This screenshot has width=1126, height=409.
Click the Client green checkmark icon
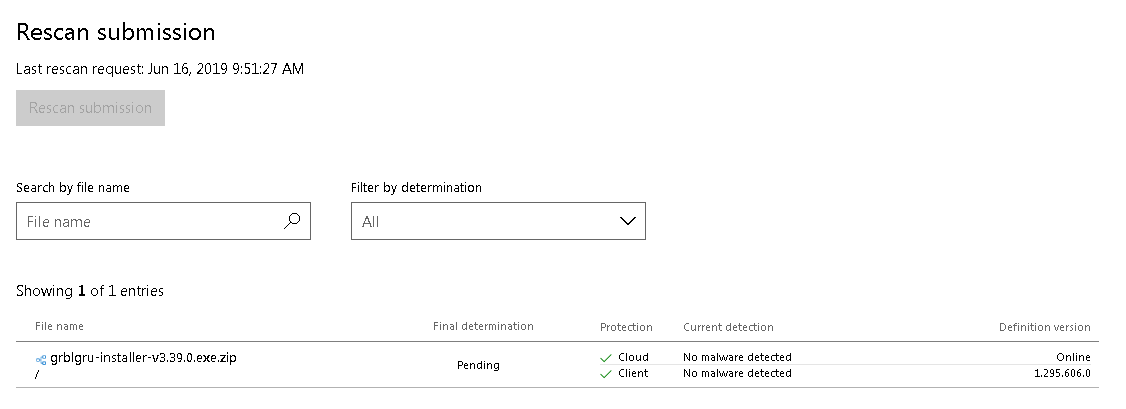pos(606,374)
